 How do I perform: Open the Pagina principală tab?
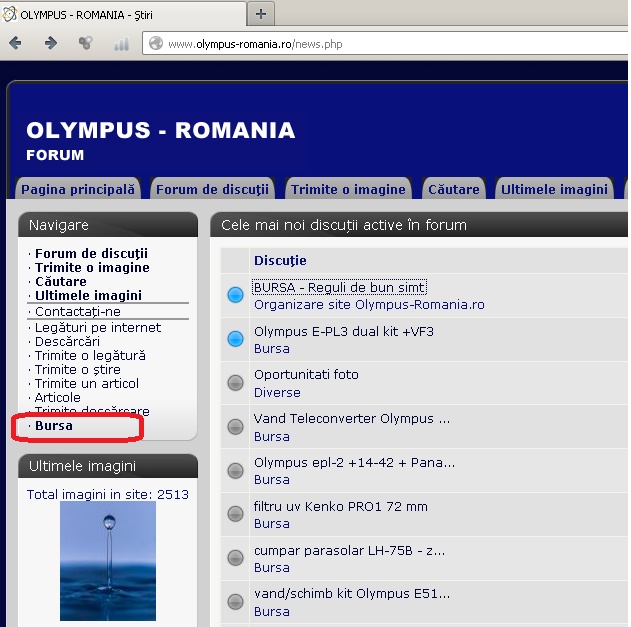[x=78, y=189]
